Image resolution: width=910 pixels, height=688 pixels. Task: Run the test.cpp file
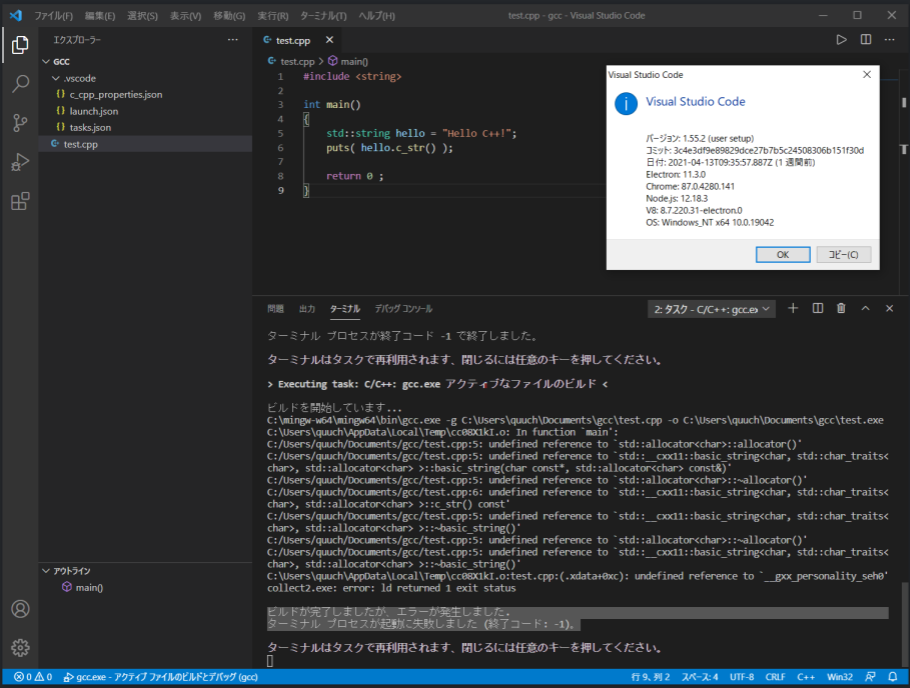pyautogui.click(x=840, y=40)
